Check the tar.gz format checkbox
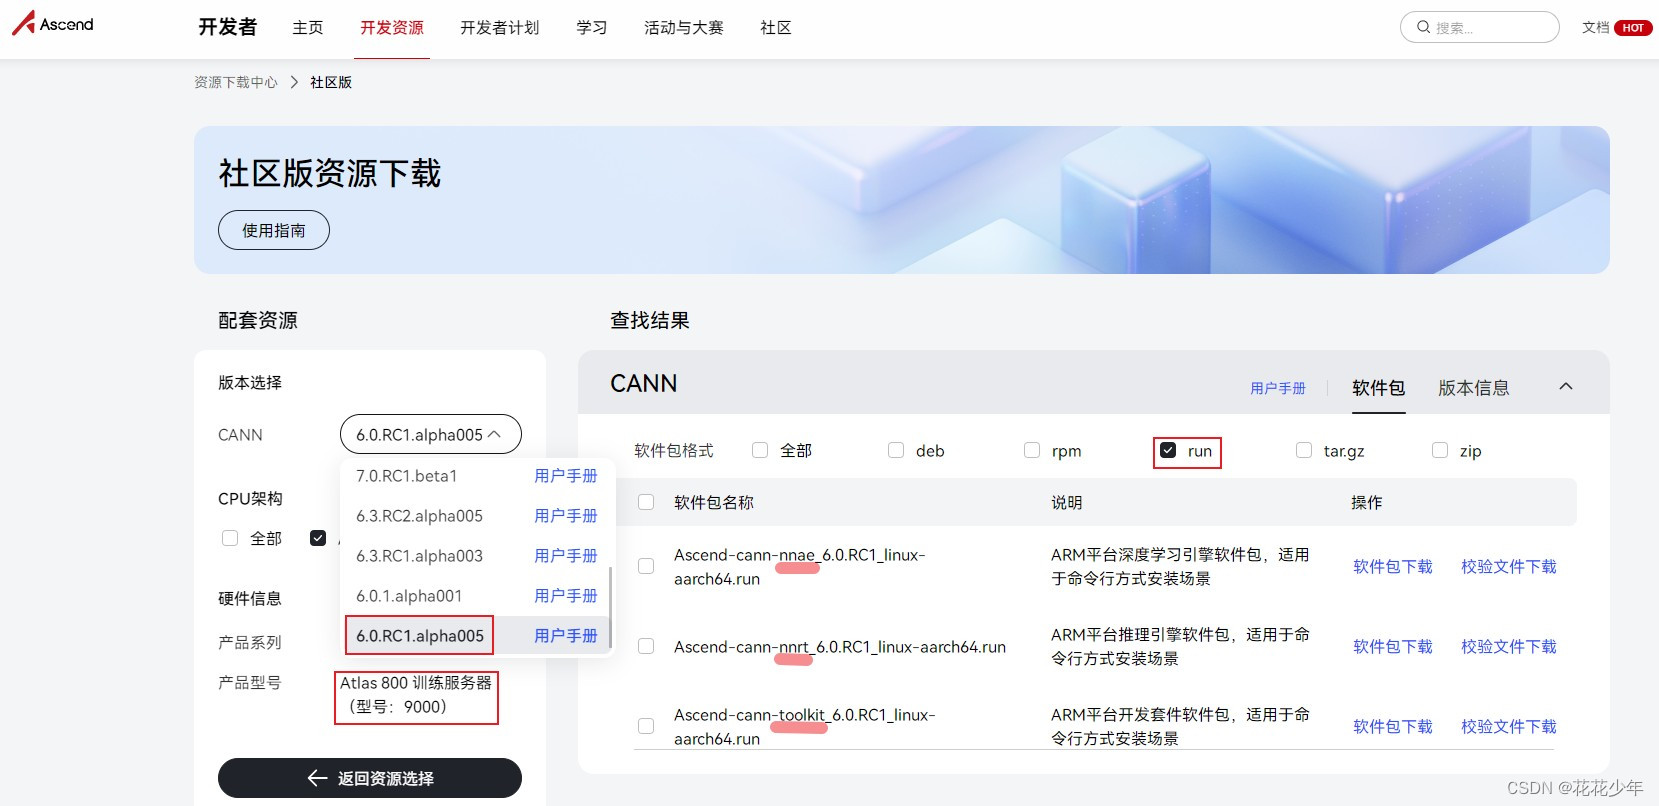Viewport: 1659px width, 806px height. tap(1304, 450)
